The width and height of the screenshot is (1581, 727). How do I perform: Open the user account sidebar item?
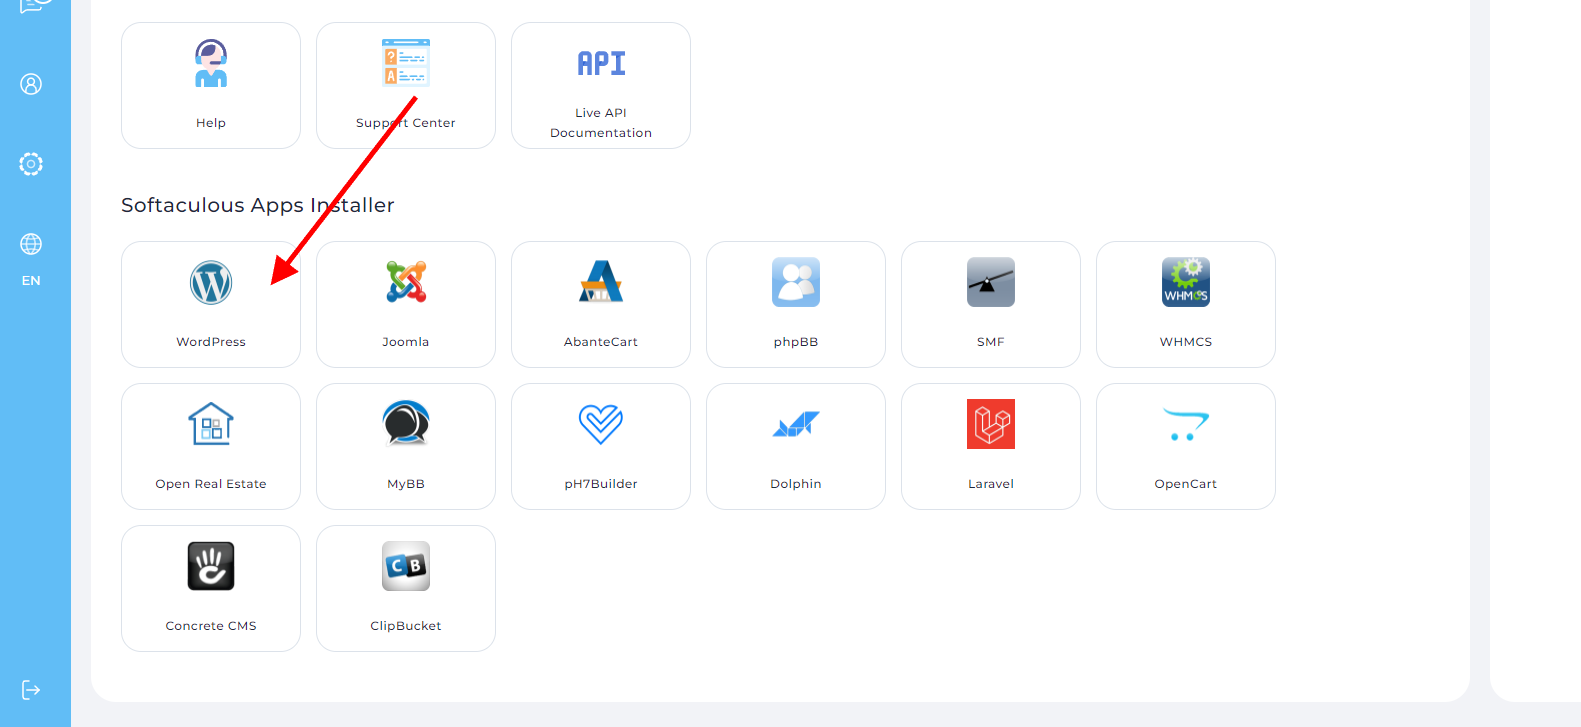pyautogui.click(x=31, y=84)
